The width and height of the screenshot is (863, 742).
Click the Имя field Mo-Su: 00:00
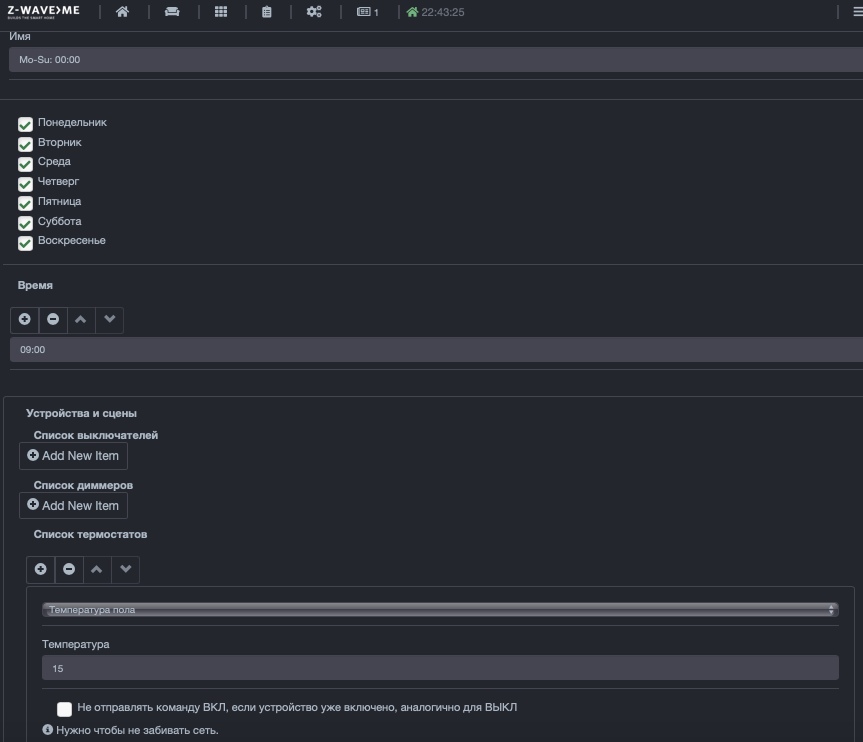[x=436, y=59]
